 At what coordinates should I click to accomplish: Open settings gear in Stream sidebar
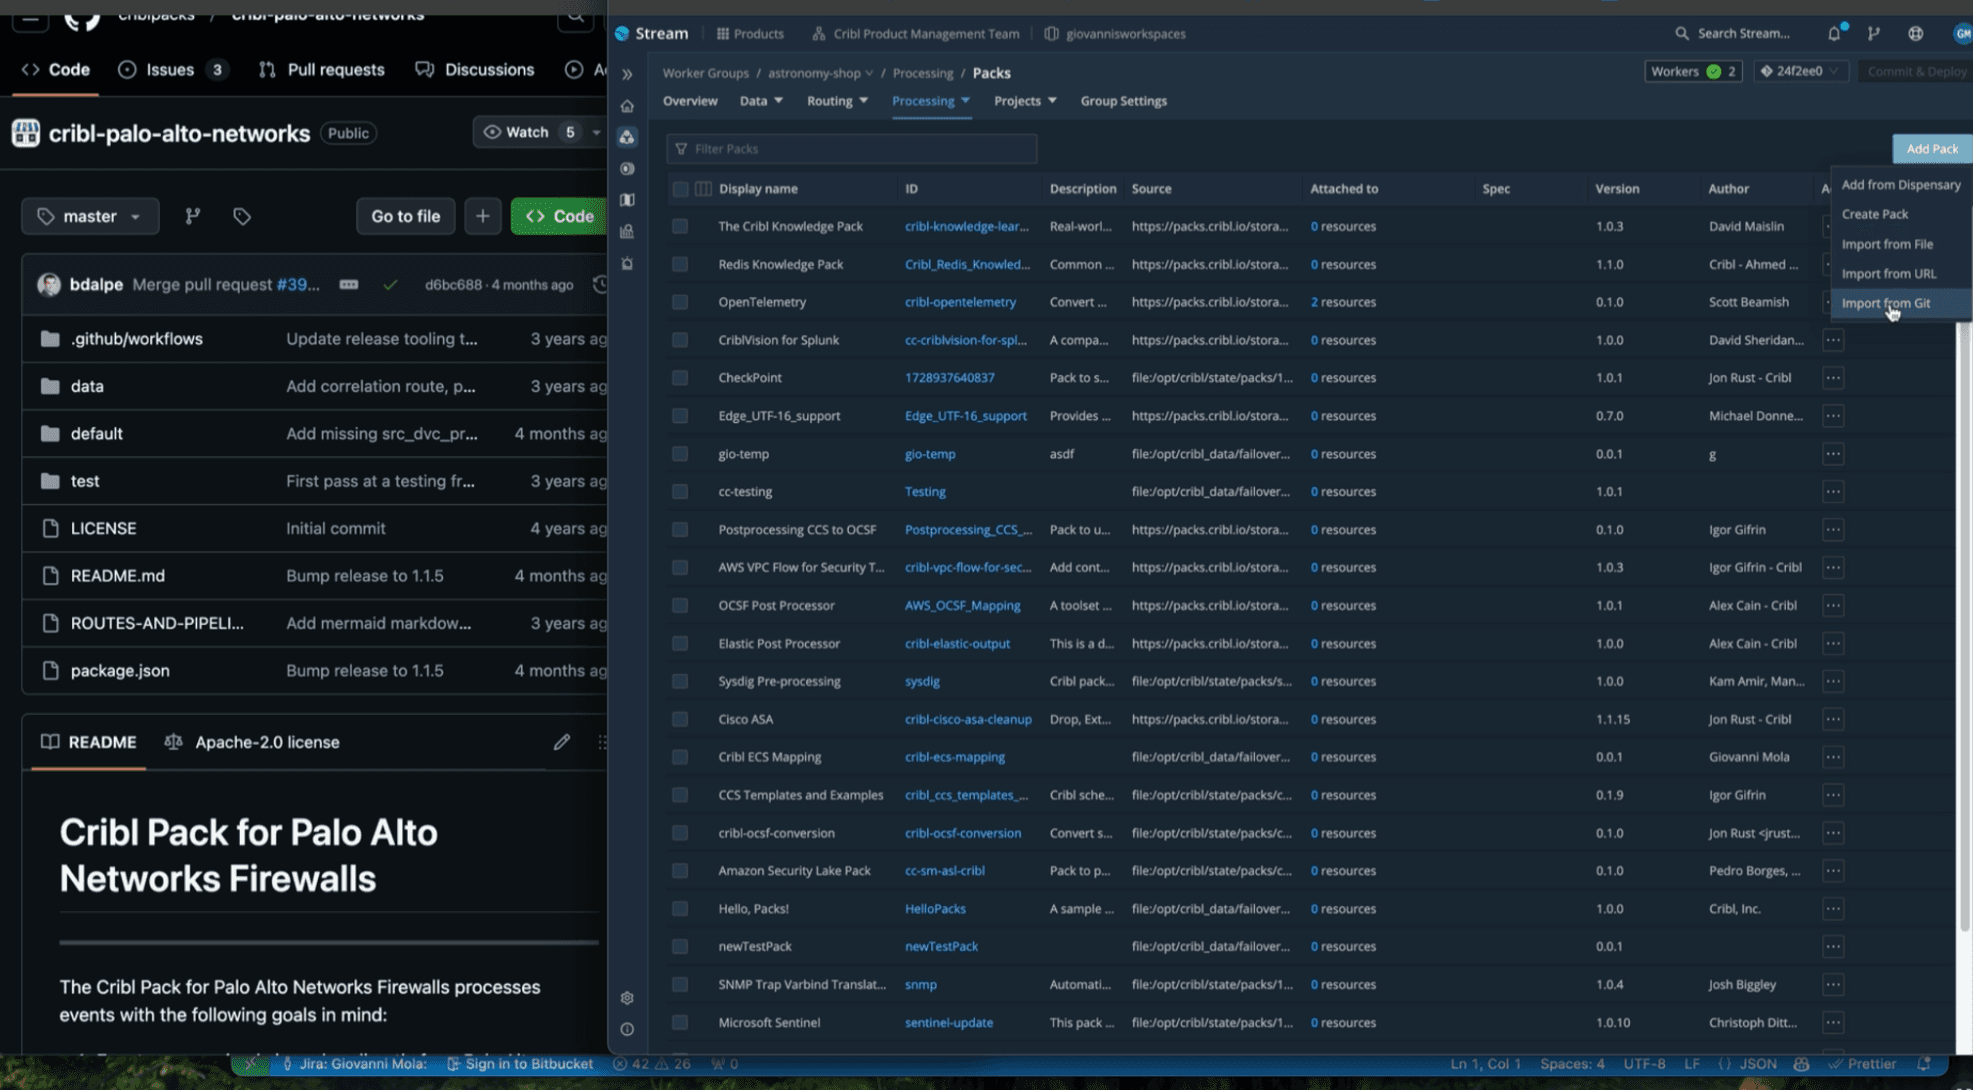[627, 998]
